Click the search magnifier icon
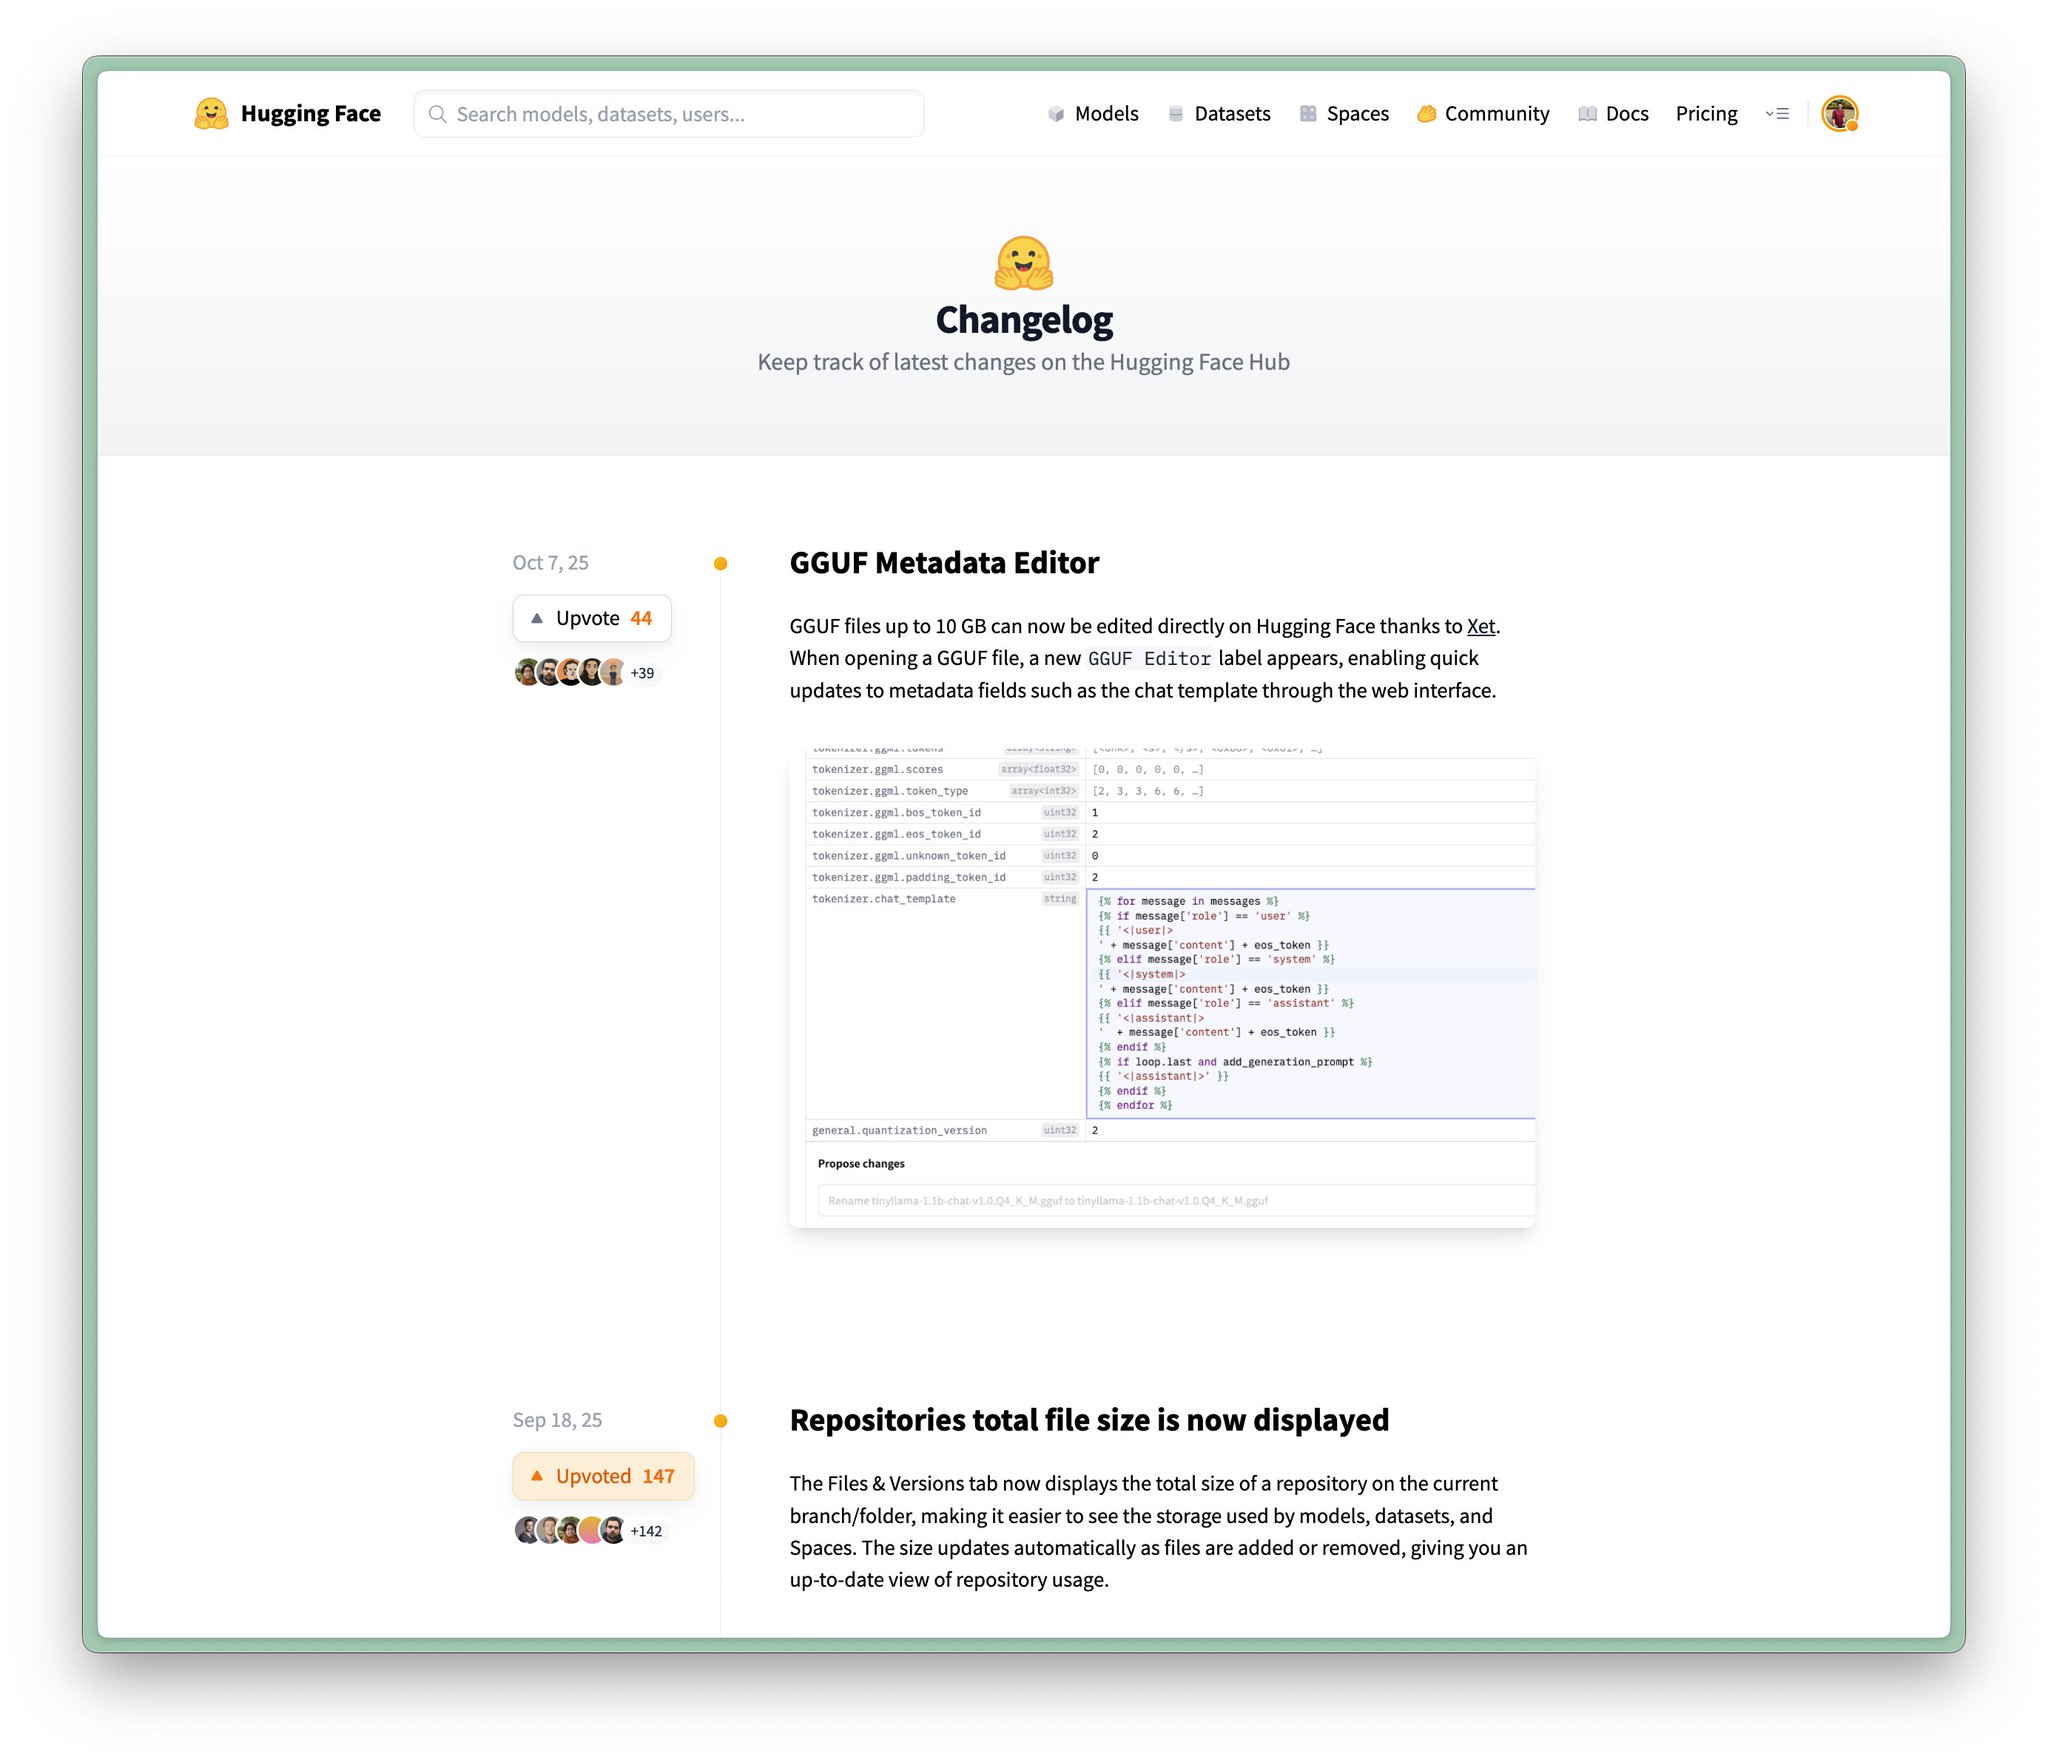The image size is (2048, 1762). [x=437, y=114]
